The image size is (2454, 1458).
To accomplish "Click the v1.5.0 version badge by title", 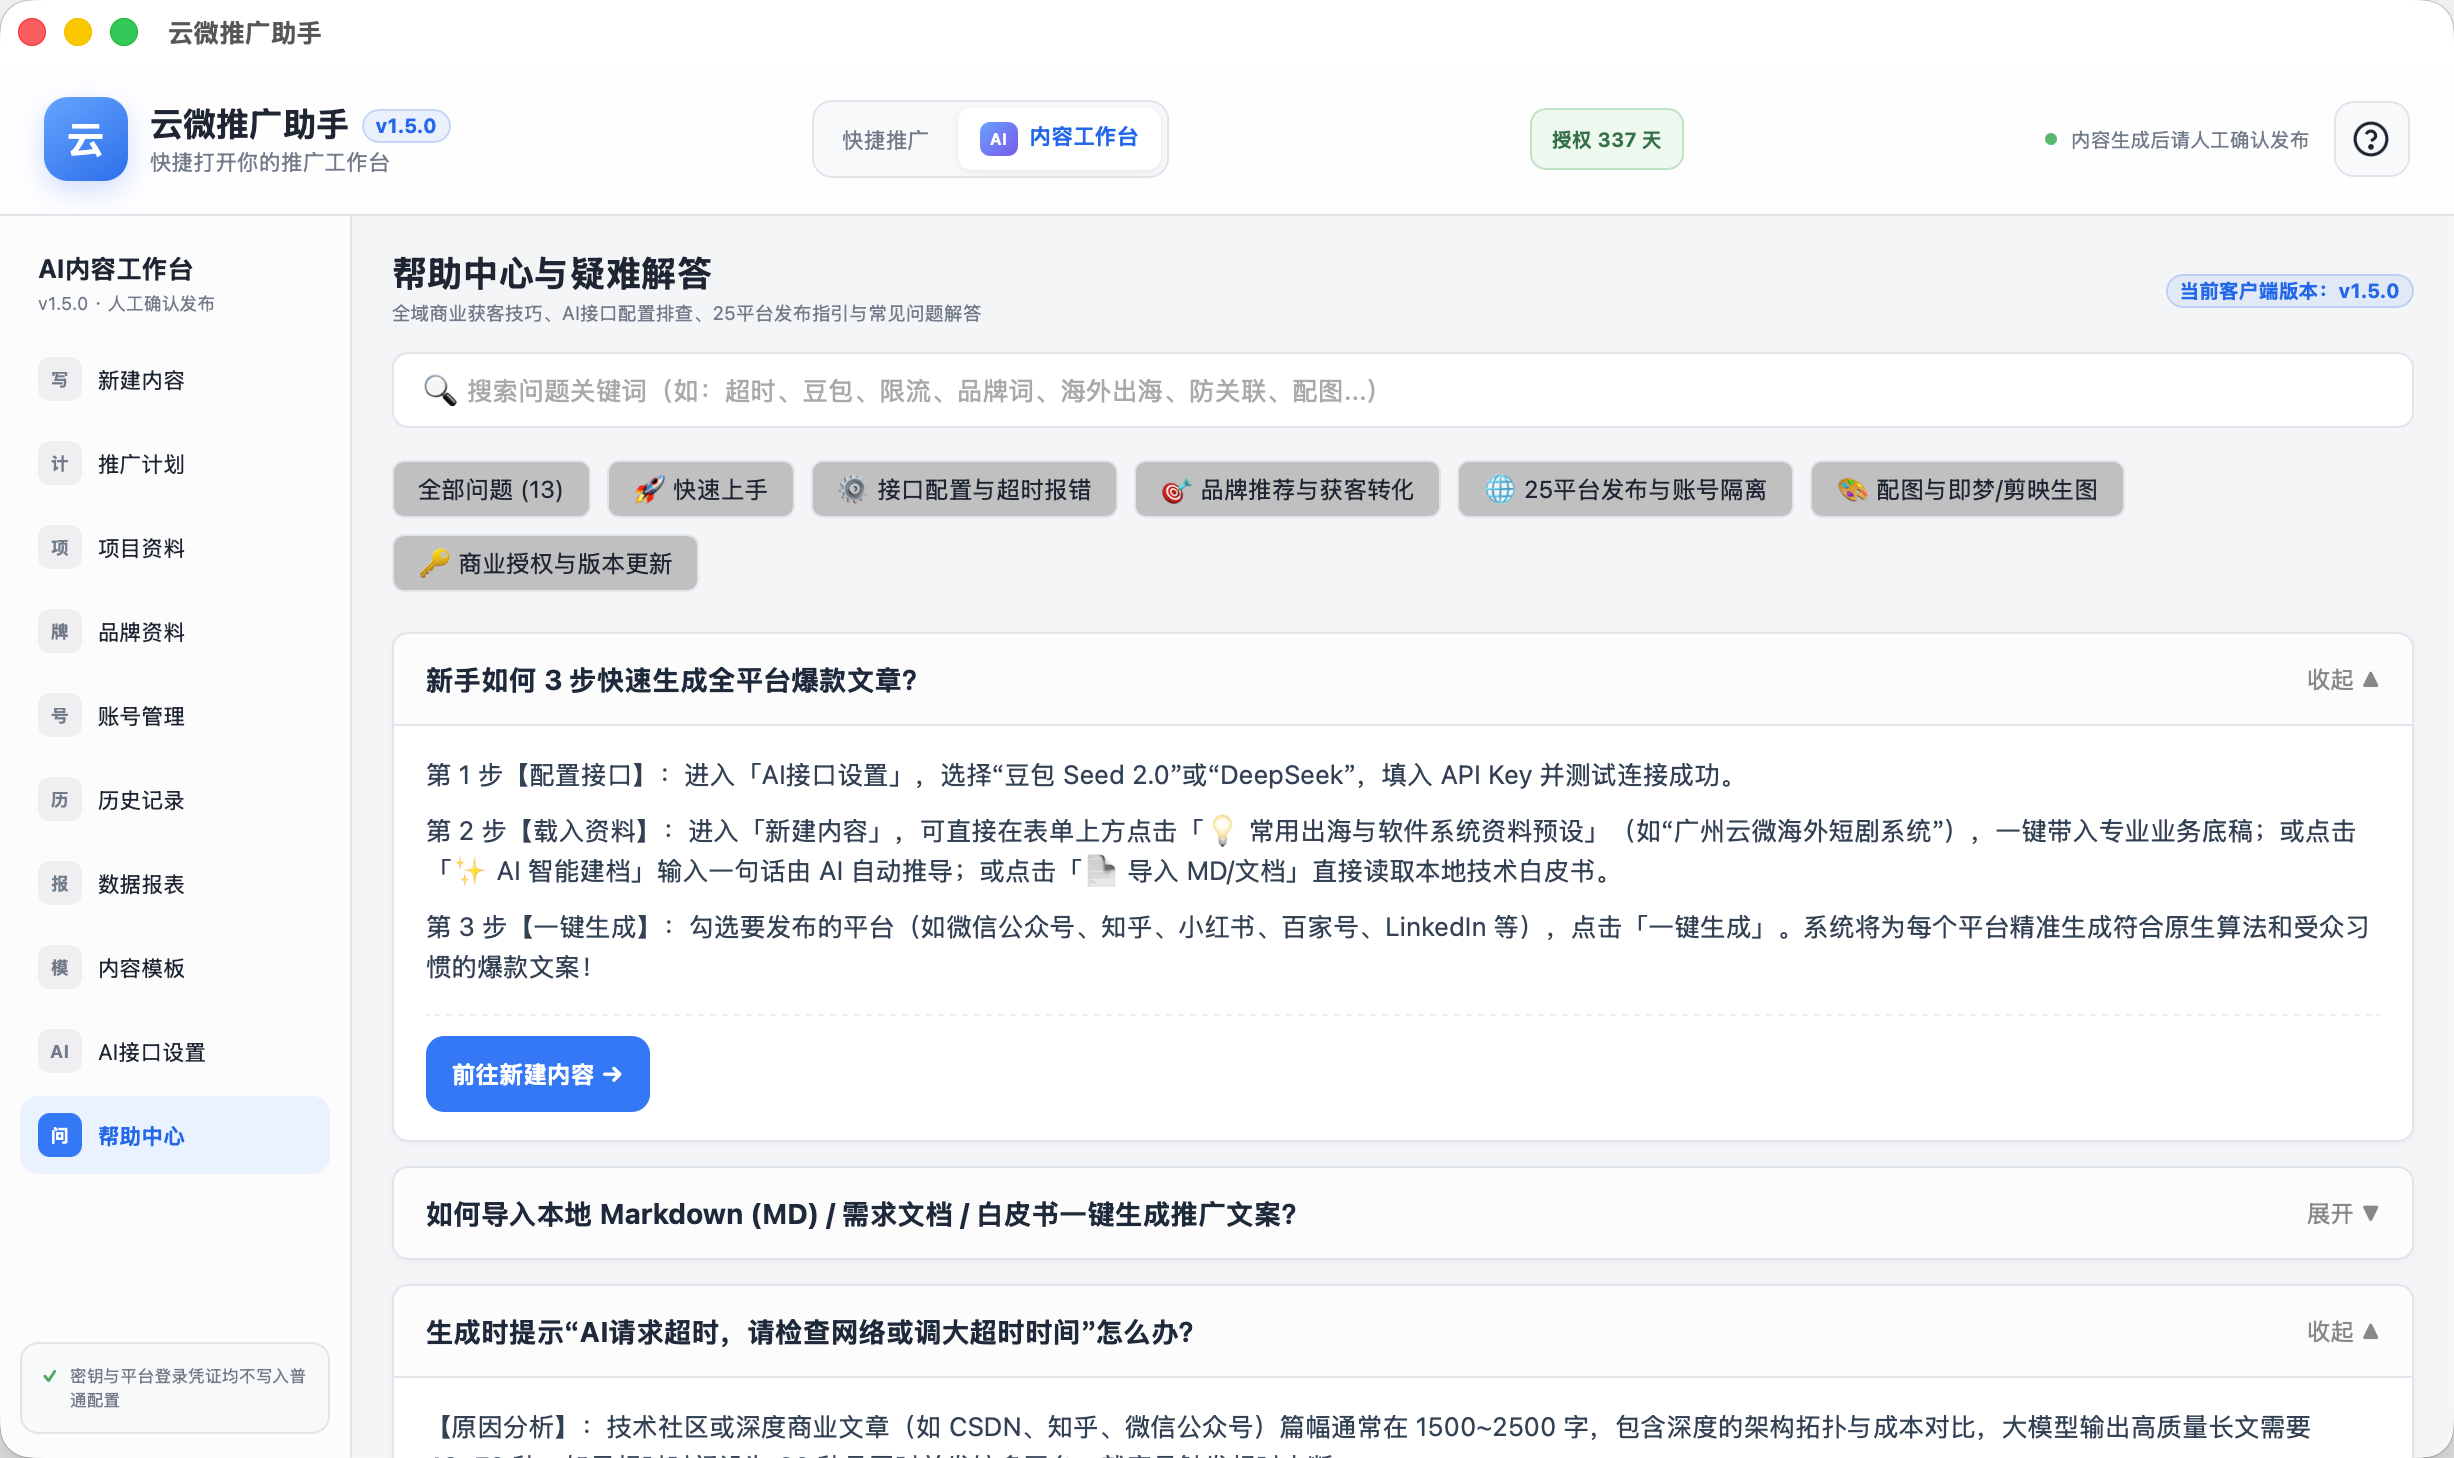I will click(406, 126).
